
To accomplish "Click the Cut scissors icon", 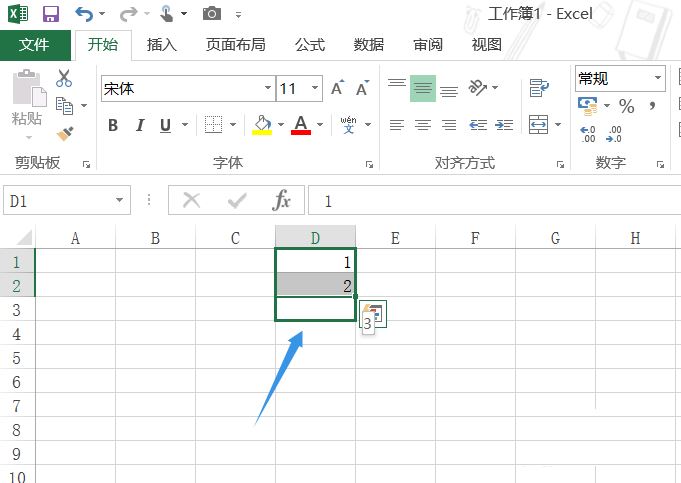I will (64, 78).
